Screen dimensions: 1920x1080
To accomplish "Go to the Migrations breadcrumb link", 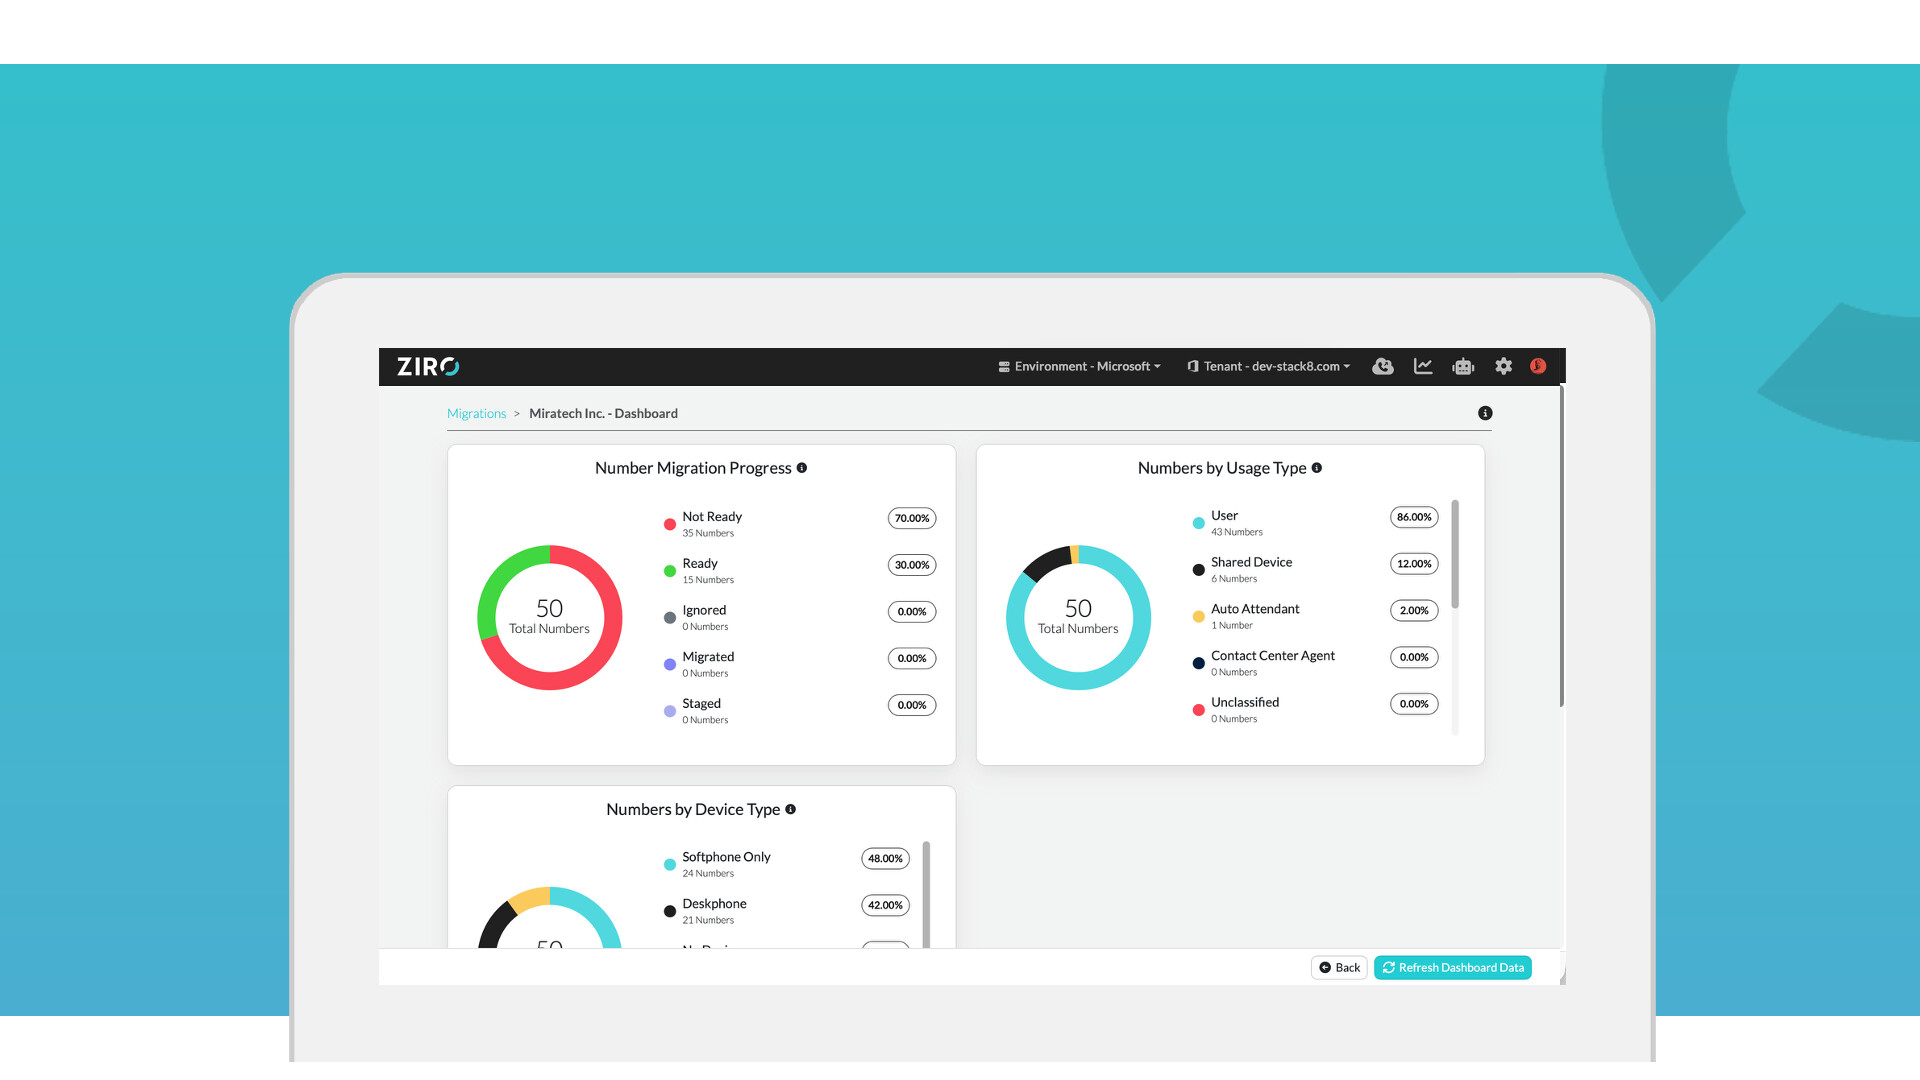I will 476,414.
